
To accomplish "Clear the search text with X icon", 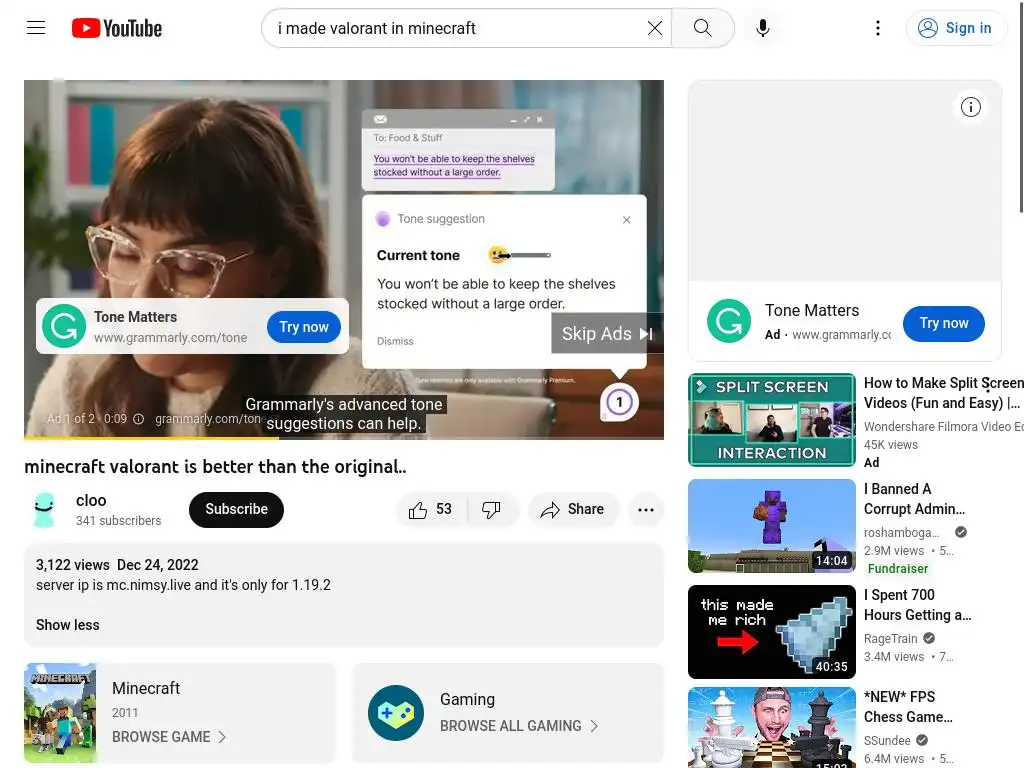I will click(x=654, y=28).
